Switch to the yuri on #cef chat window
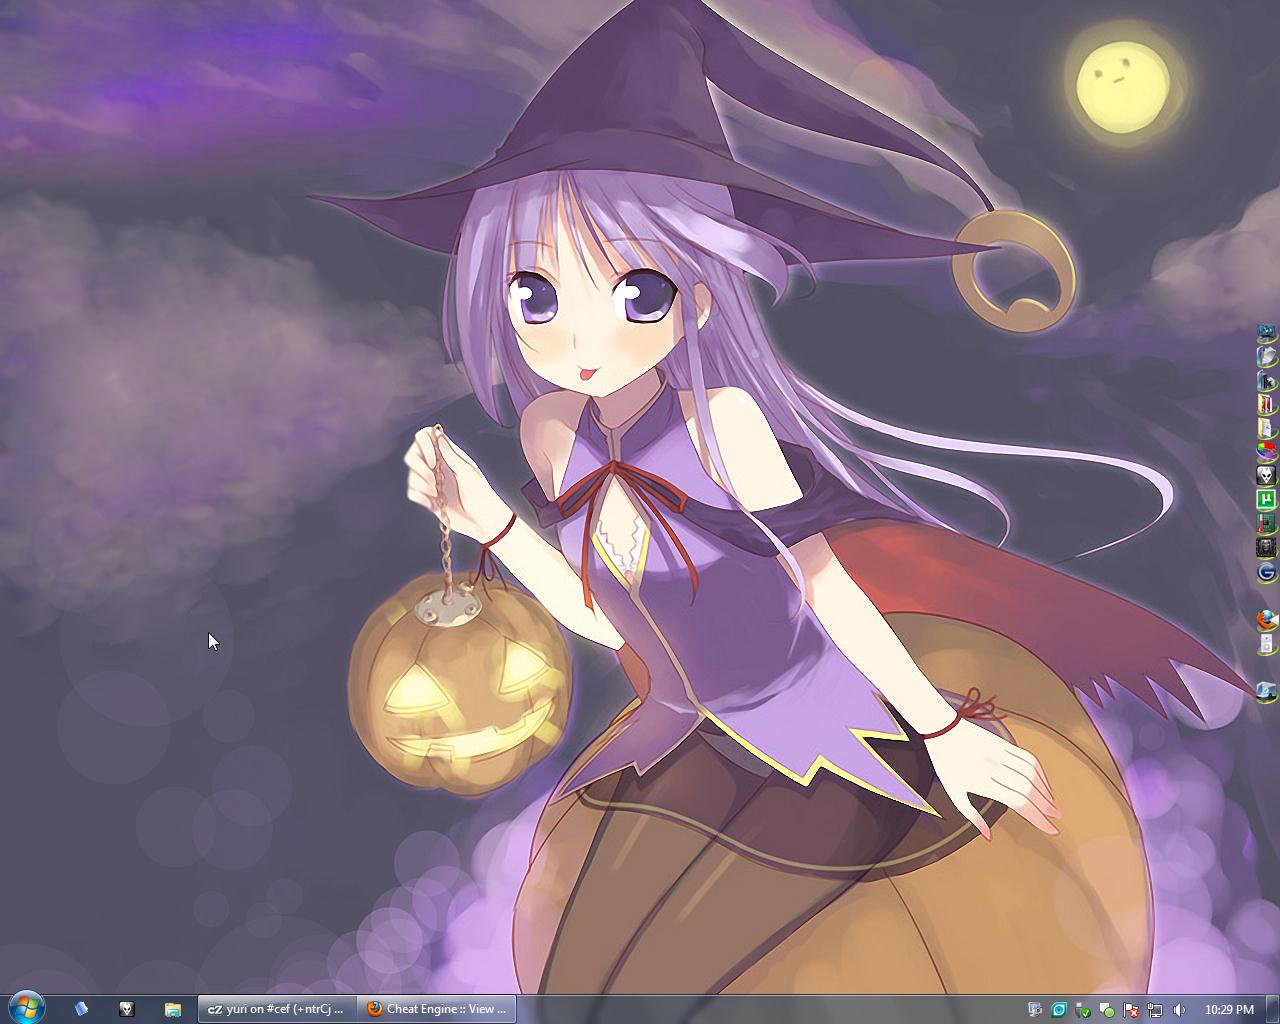This screenshot has width=1280, height=1024. coord(275,1009)
